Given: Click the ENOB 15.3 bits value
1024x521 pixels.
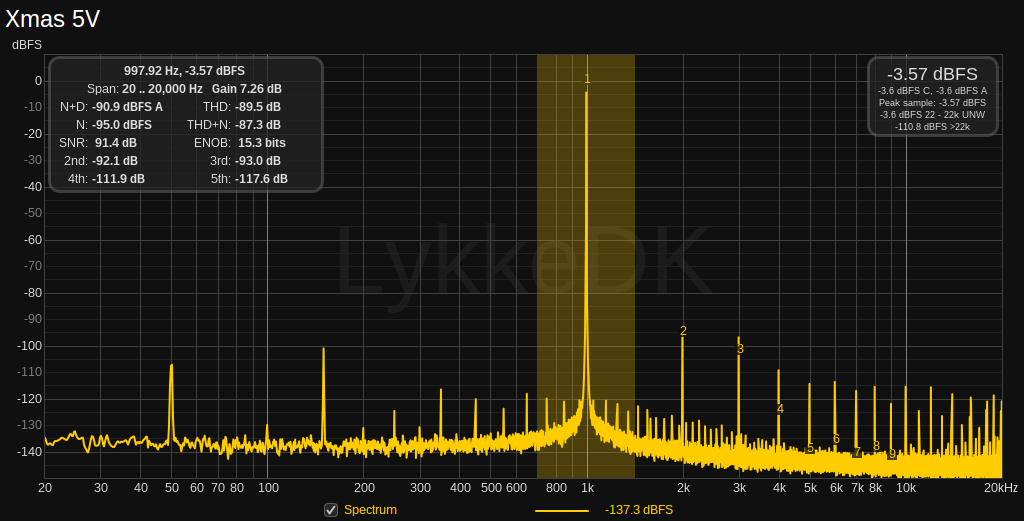Looking at the screenshot, I should pos(262,142).
